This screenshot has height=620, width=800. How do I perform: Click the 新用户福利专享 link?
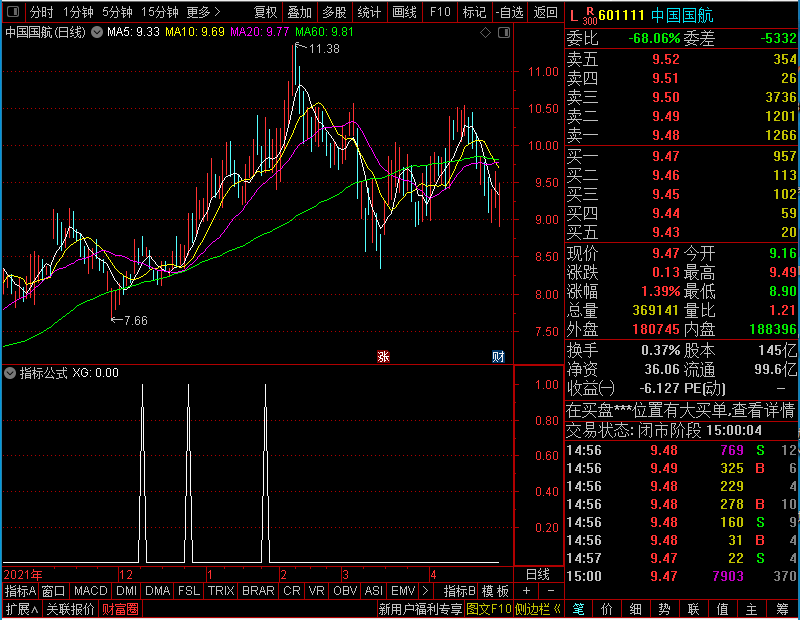click(x=420, y=609)
